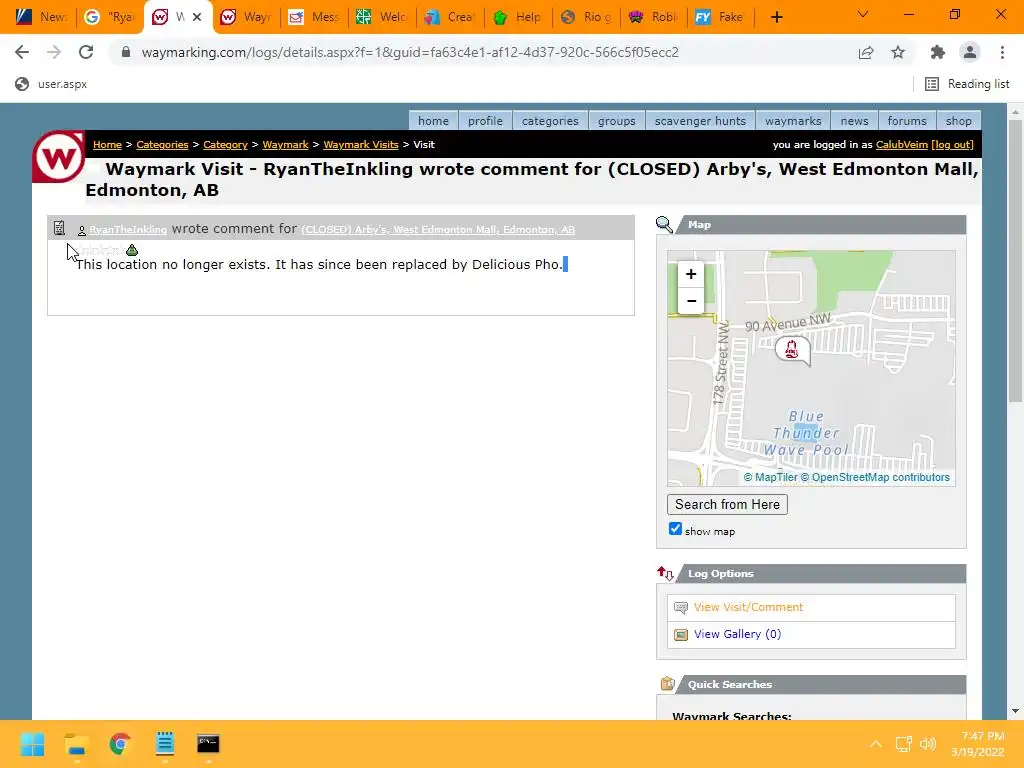The width and height of the screenshot is (1024, 768).
Task: Click the address bar URL
Action: pyautogui.click(x=410, y=52)
